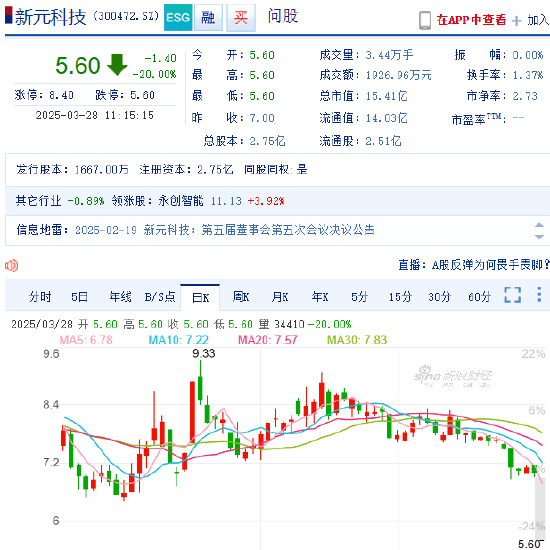The width and height of the screenshot is (550, 550).
Task: Click the green down arrow price indicator
Action: [x=117, y=65]
